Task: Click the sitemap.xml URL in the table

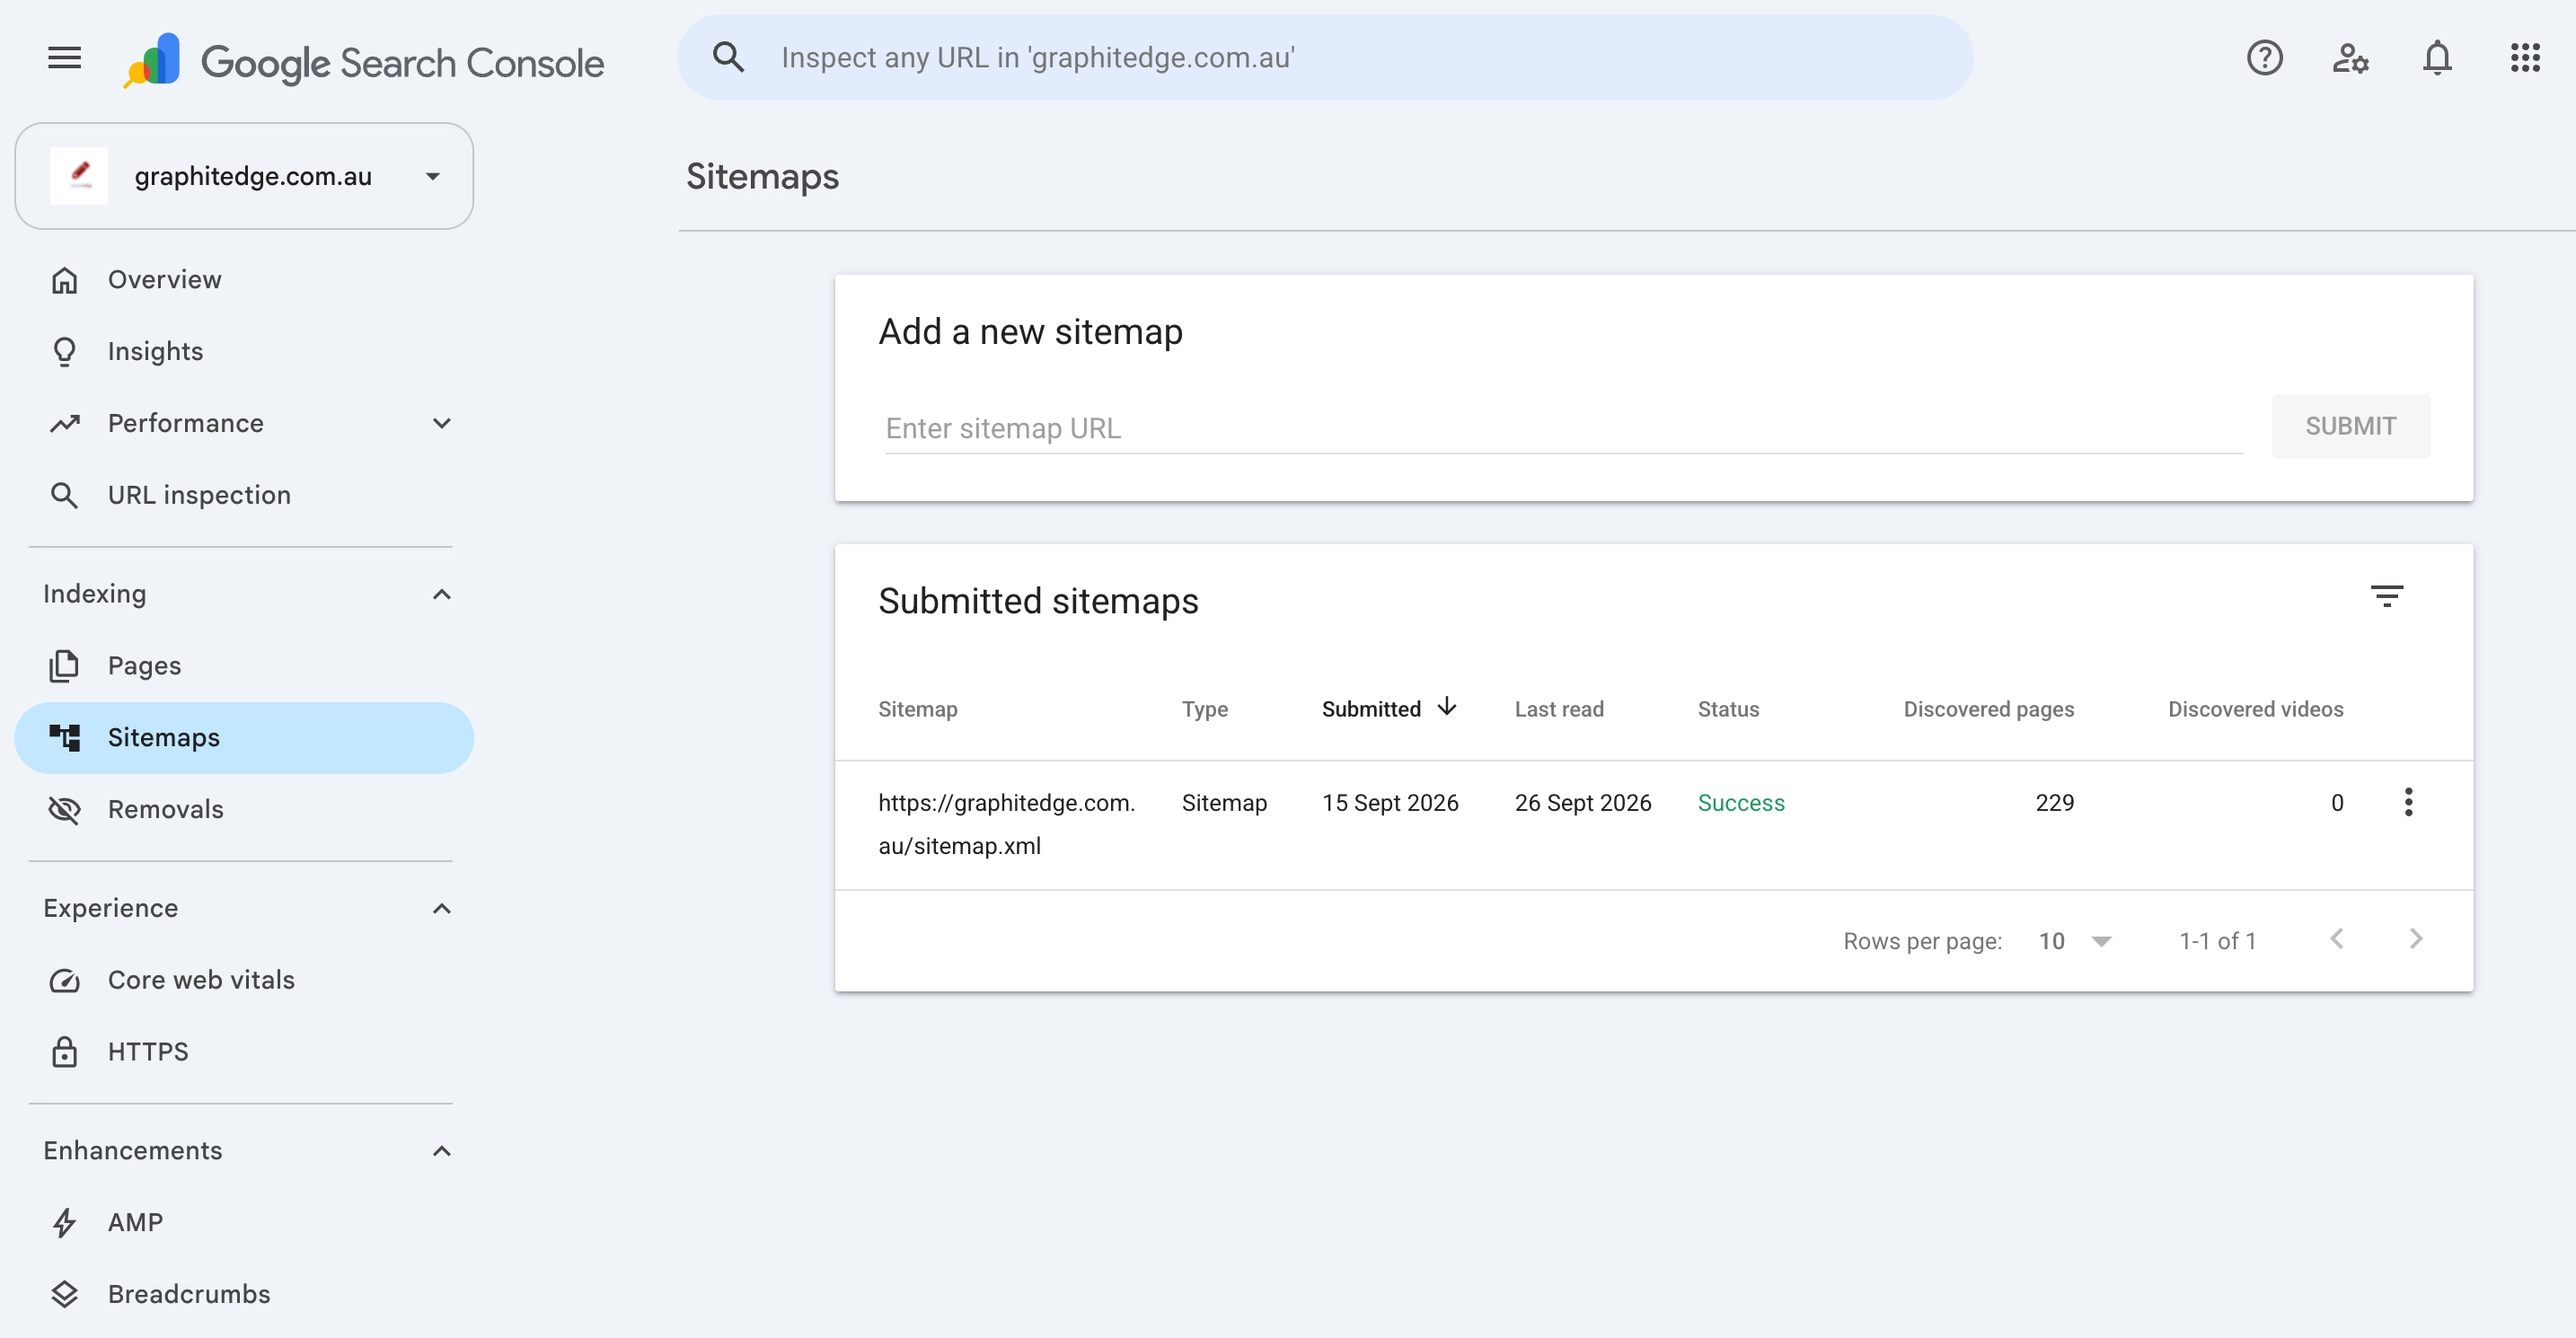Action: click(1006, 824)
